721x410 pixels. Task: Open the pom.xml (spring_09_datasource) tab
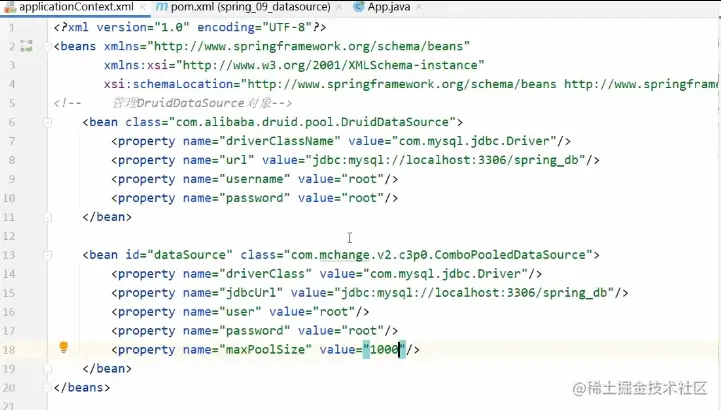pyautogui.click(x=251, y=7)
